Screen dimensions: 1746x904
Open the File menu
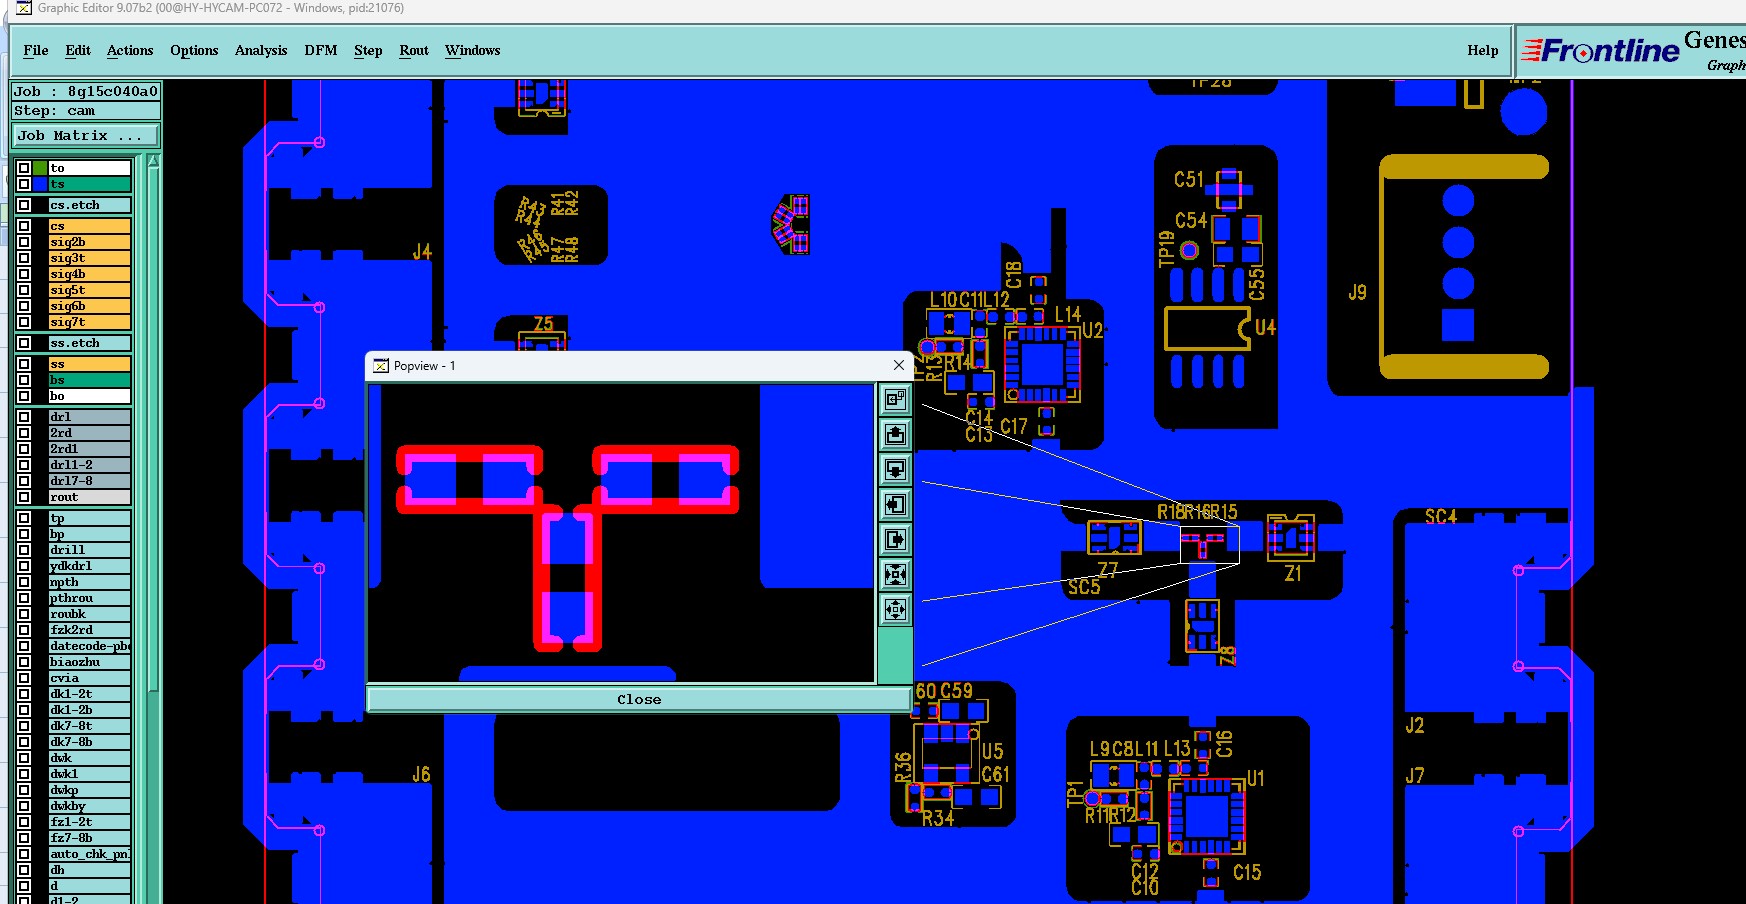click(36, 50)
